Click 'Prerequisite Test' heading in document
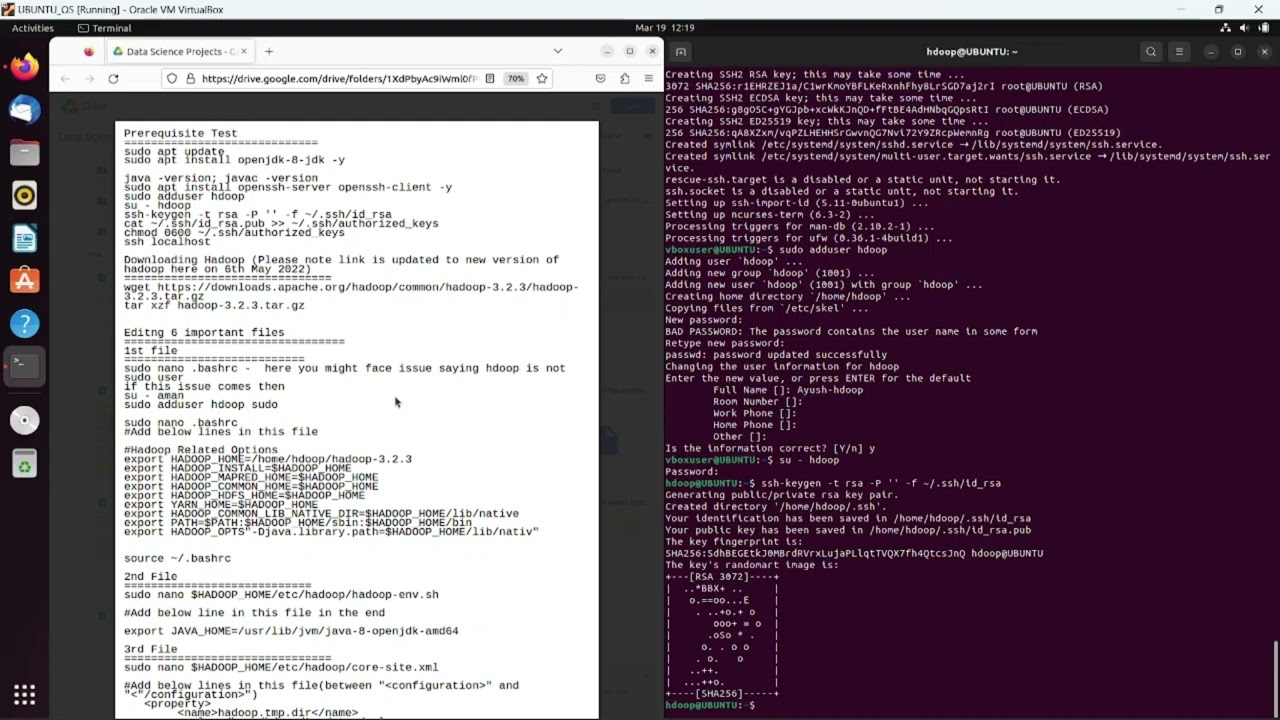This screenshot has width=1280, height=720. click(180, 133)
